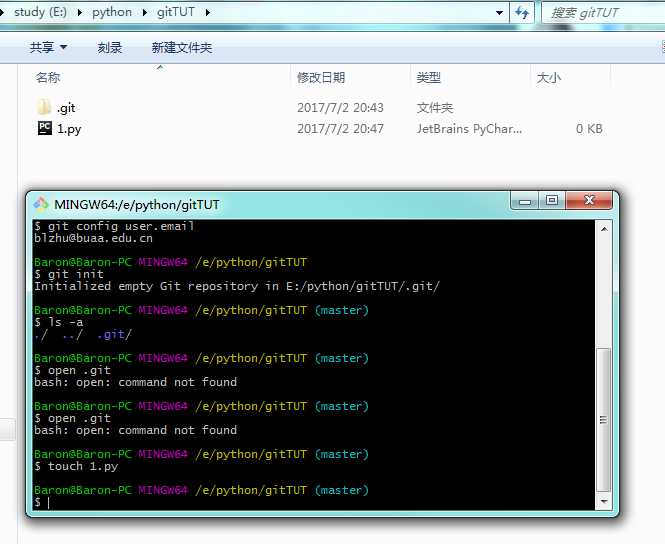The image size is (665, 544).
Task: Click the Git Bash icon in terminal title bar
Action: [x=41, y=205]
